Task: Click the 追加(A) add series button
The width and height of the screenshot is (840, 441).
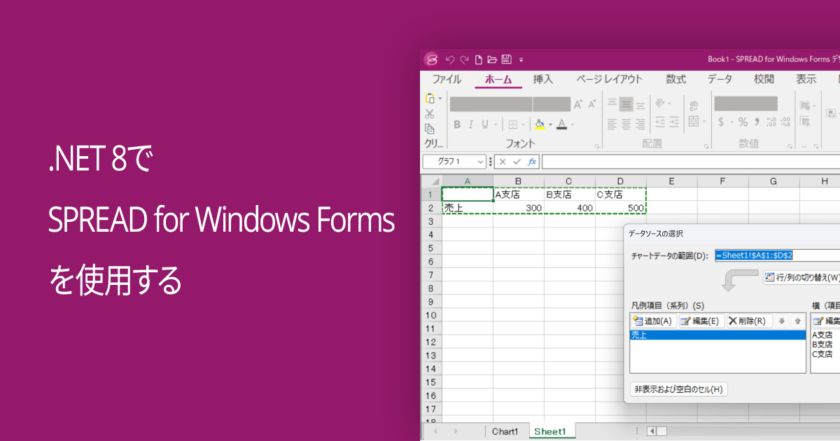Action: tap(652, 321)
